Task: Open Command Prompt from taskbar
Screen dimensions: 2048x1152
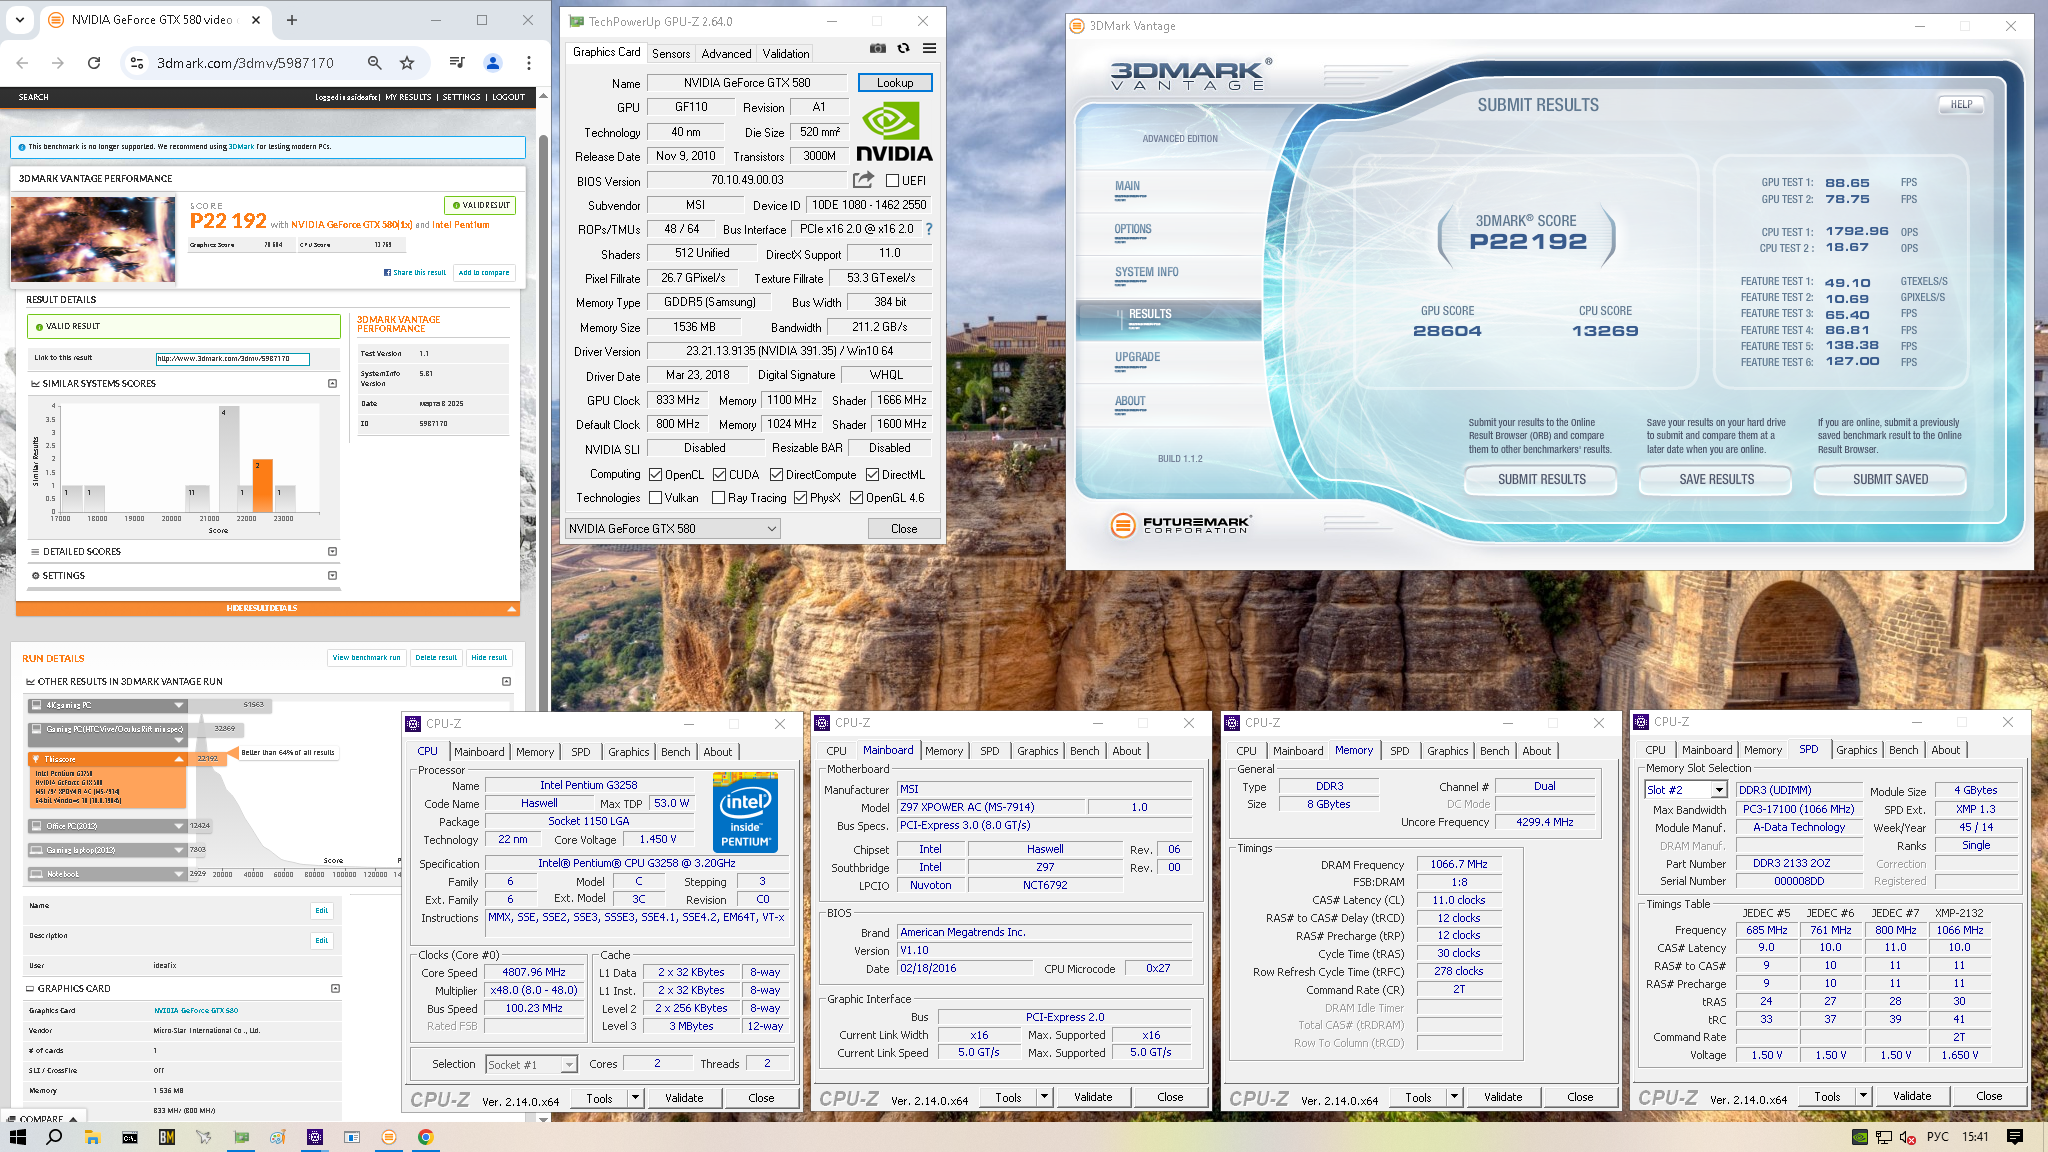Action: (129, 1137)
